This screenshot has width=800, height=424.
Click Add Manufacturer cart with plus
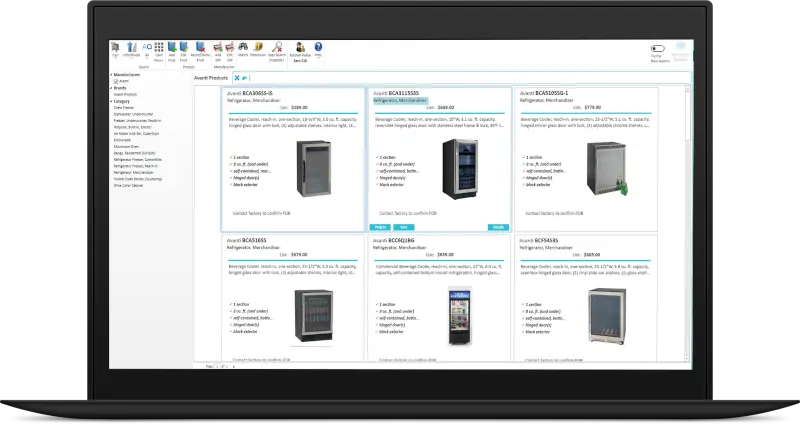point(218,47)
